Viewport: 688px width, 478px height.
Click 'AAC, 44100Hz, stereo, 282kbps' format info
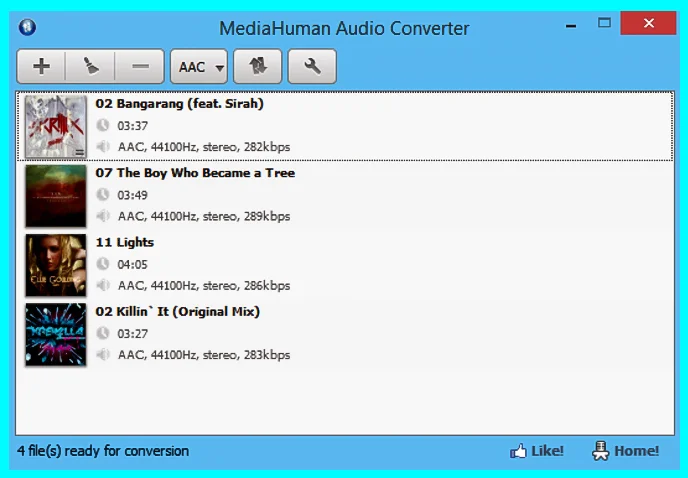point(204,147)
